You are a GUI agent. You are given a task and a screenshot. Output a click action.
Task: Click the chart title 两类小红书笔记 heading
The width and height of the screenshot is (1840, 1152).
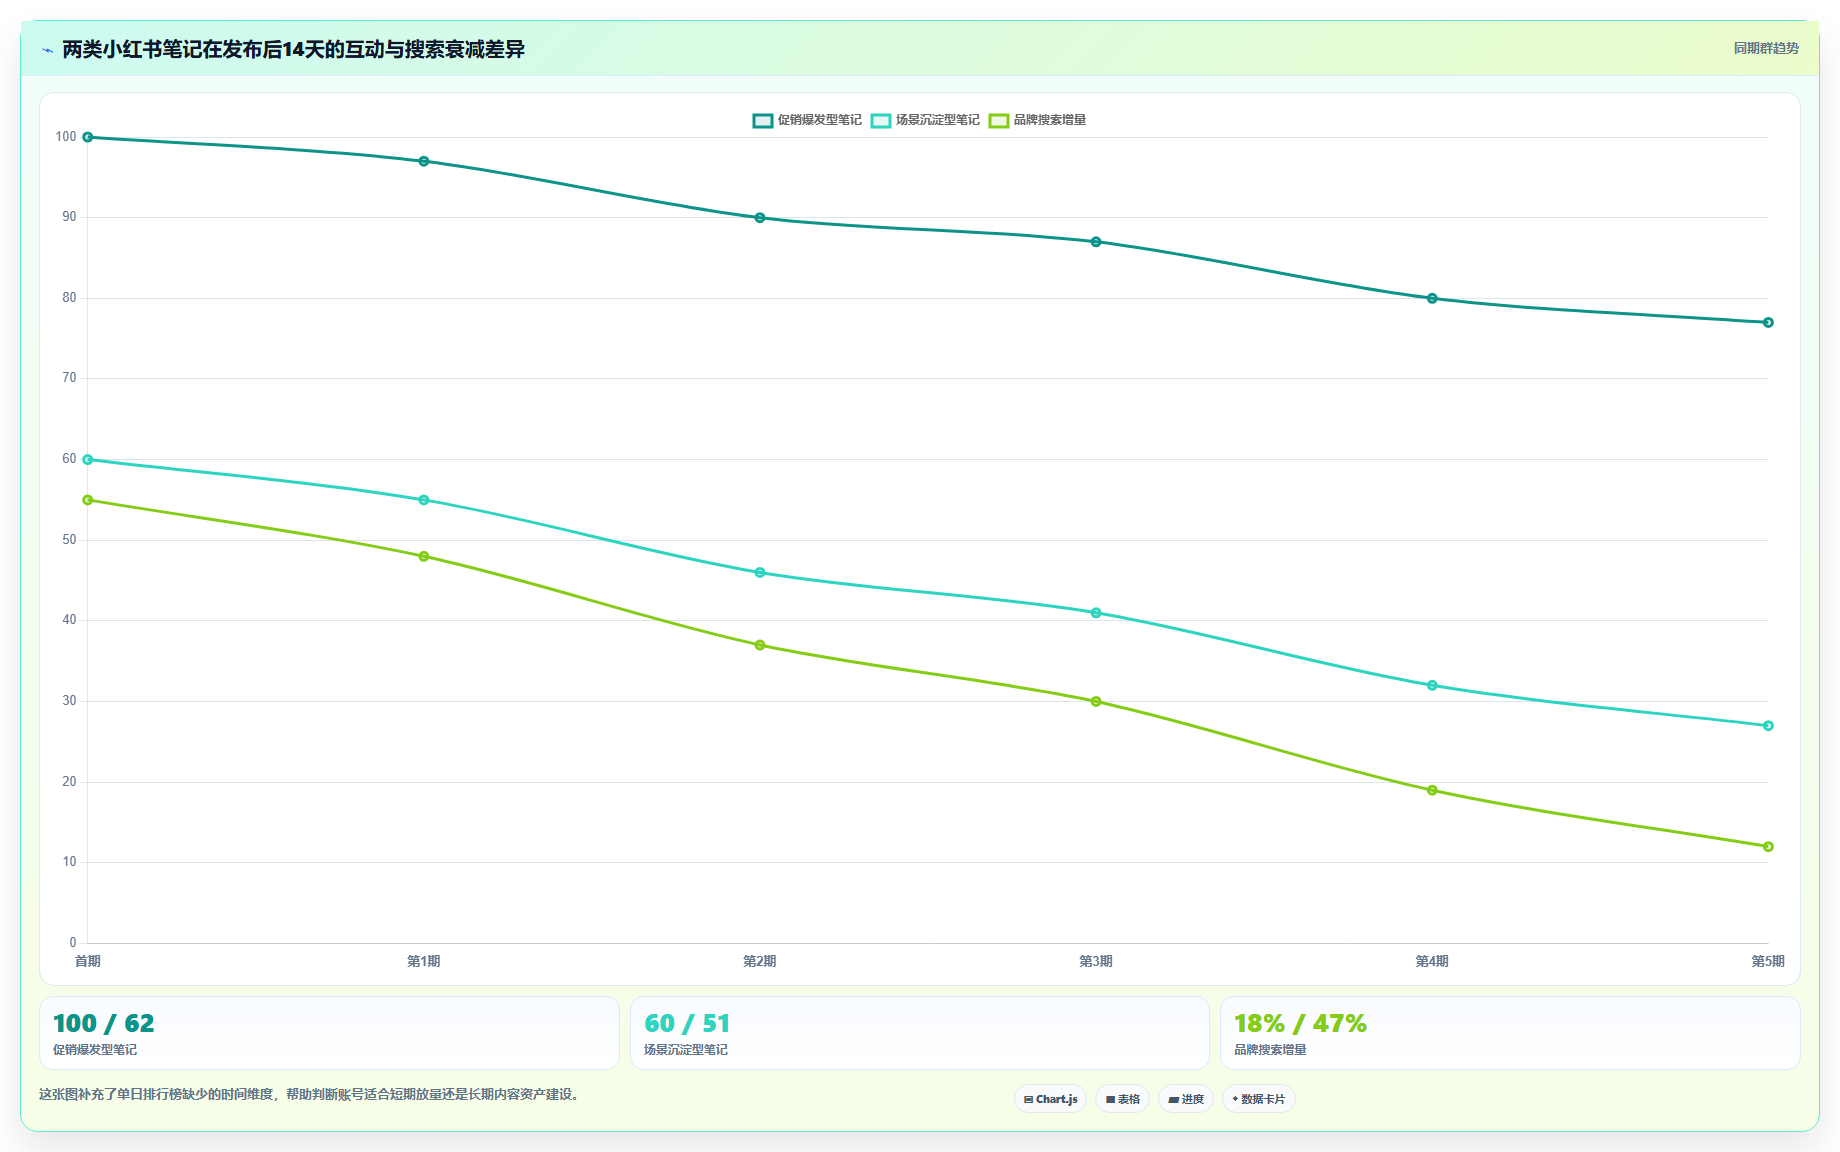click(x=293, y=49)
